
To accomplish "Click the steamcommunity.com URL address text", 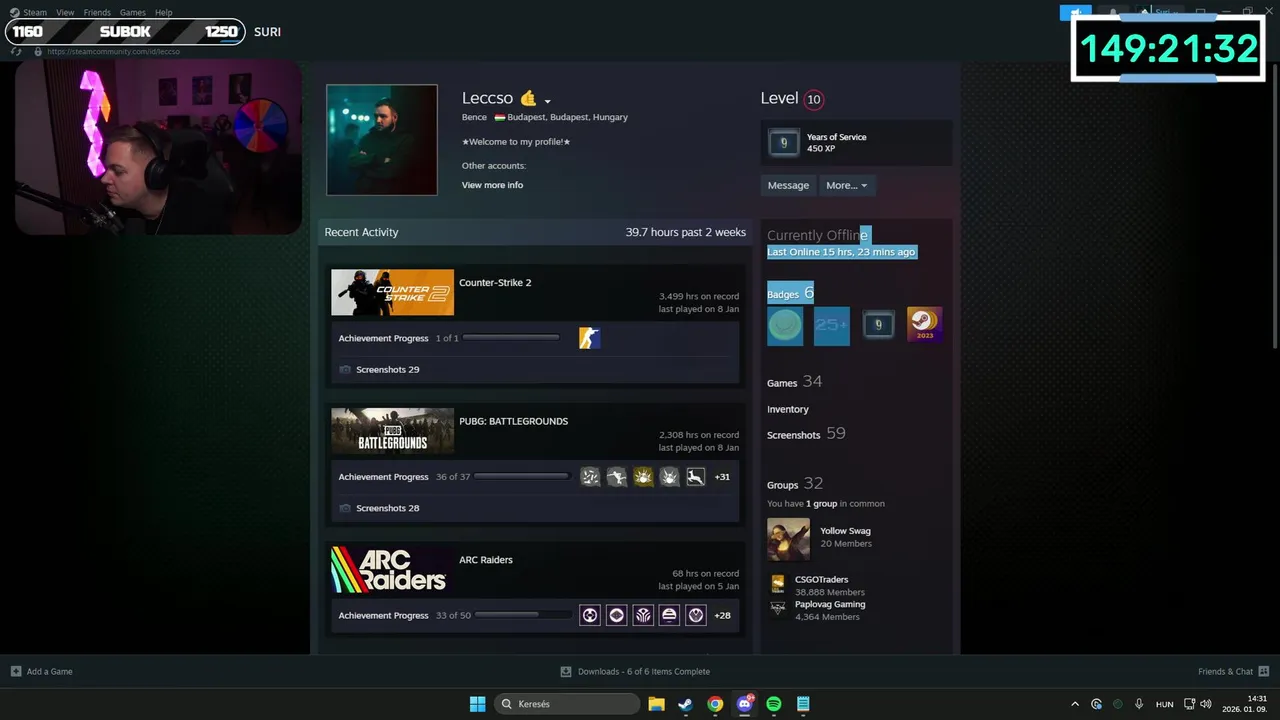I will [113, 51].
